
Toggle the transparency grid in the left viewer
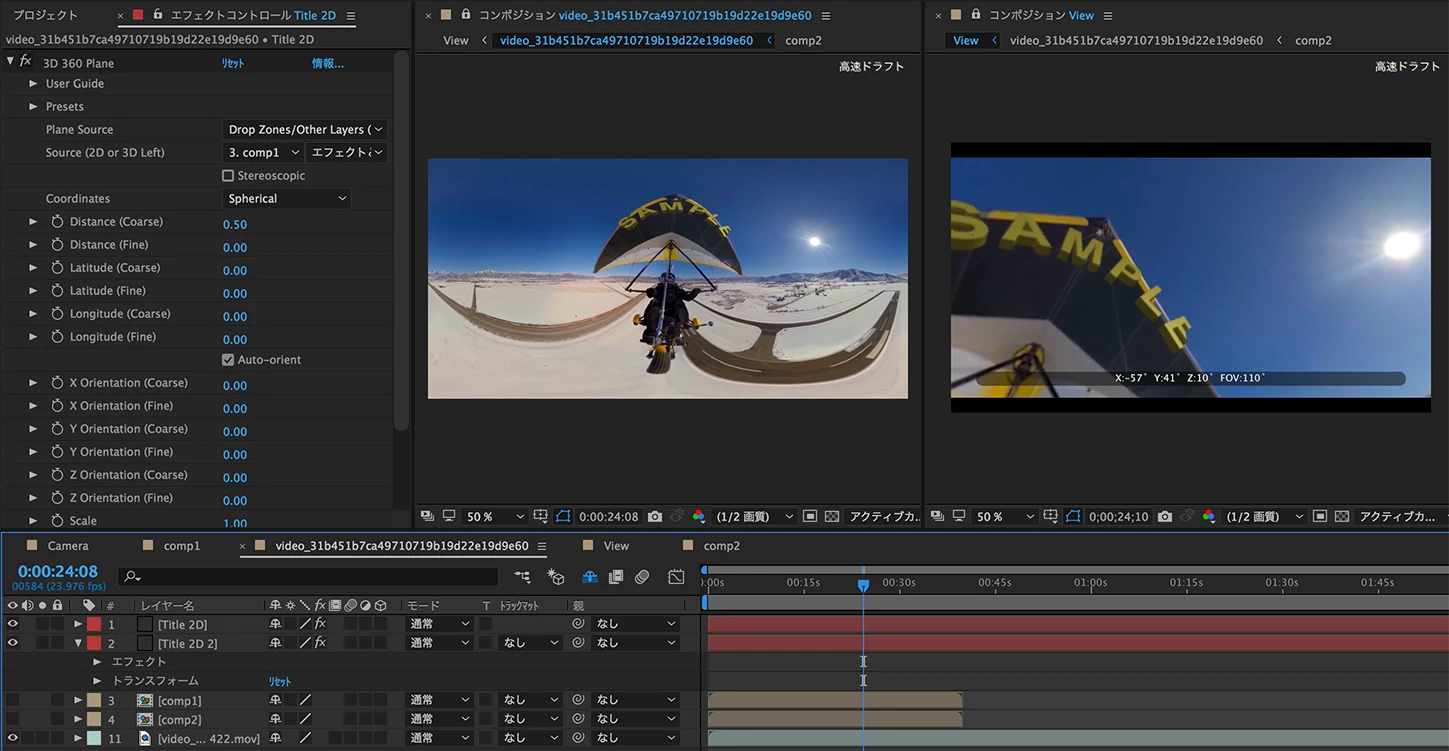coord(830,517)
